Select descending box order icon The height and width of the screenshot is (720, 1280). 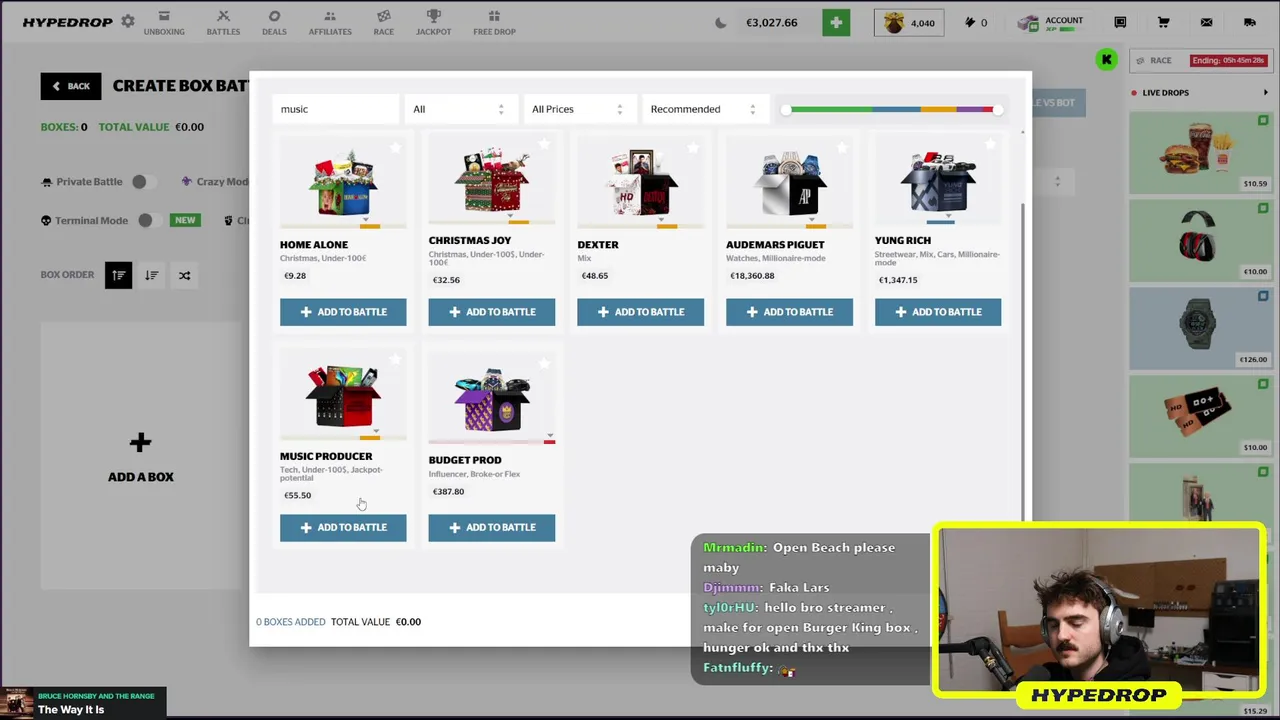(151, 275)
